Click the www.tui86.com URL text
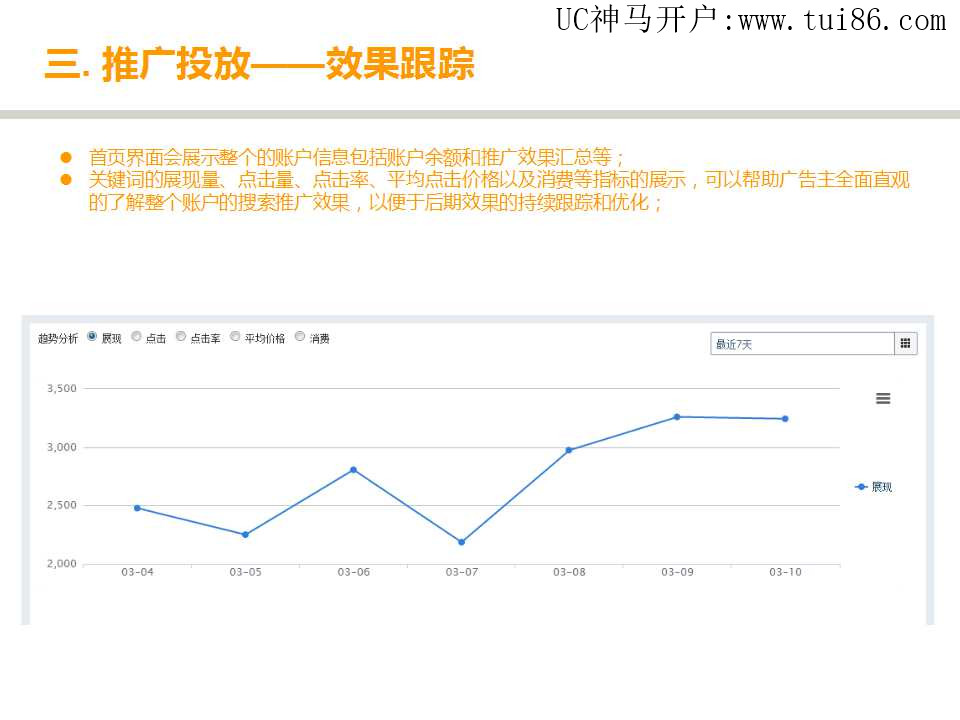The image size is (960, 720). click(x=841, y=21)
